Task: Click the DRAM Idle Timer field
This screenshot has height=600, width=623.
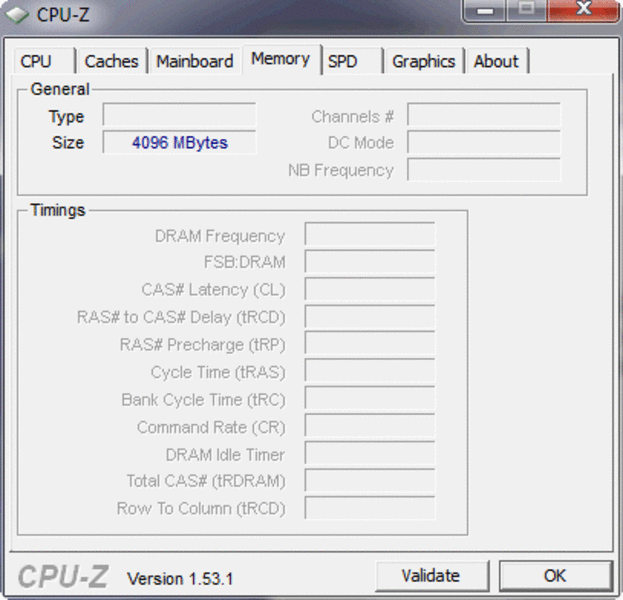Action: (370, 453)
